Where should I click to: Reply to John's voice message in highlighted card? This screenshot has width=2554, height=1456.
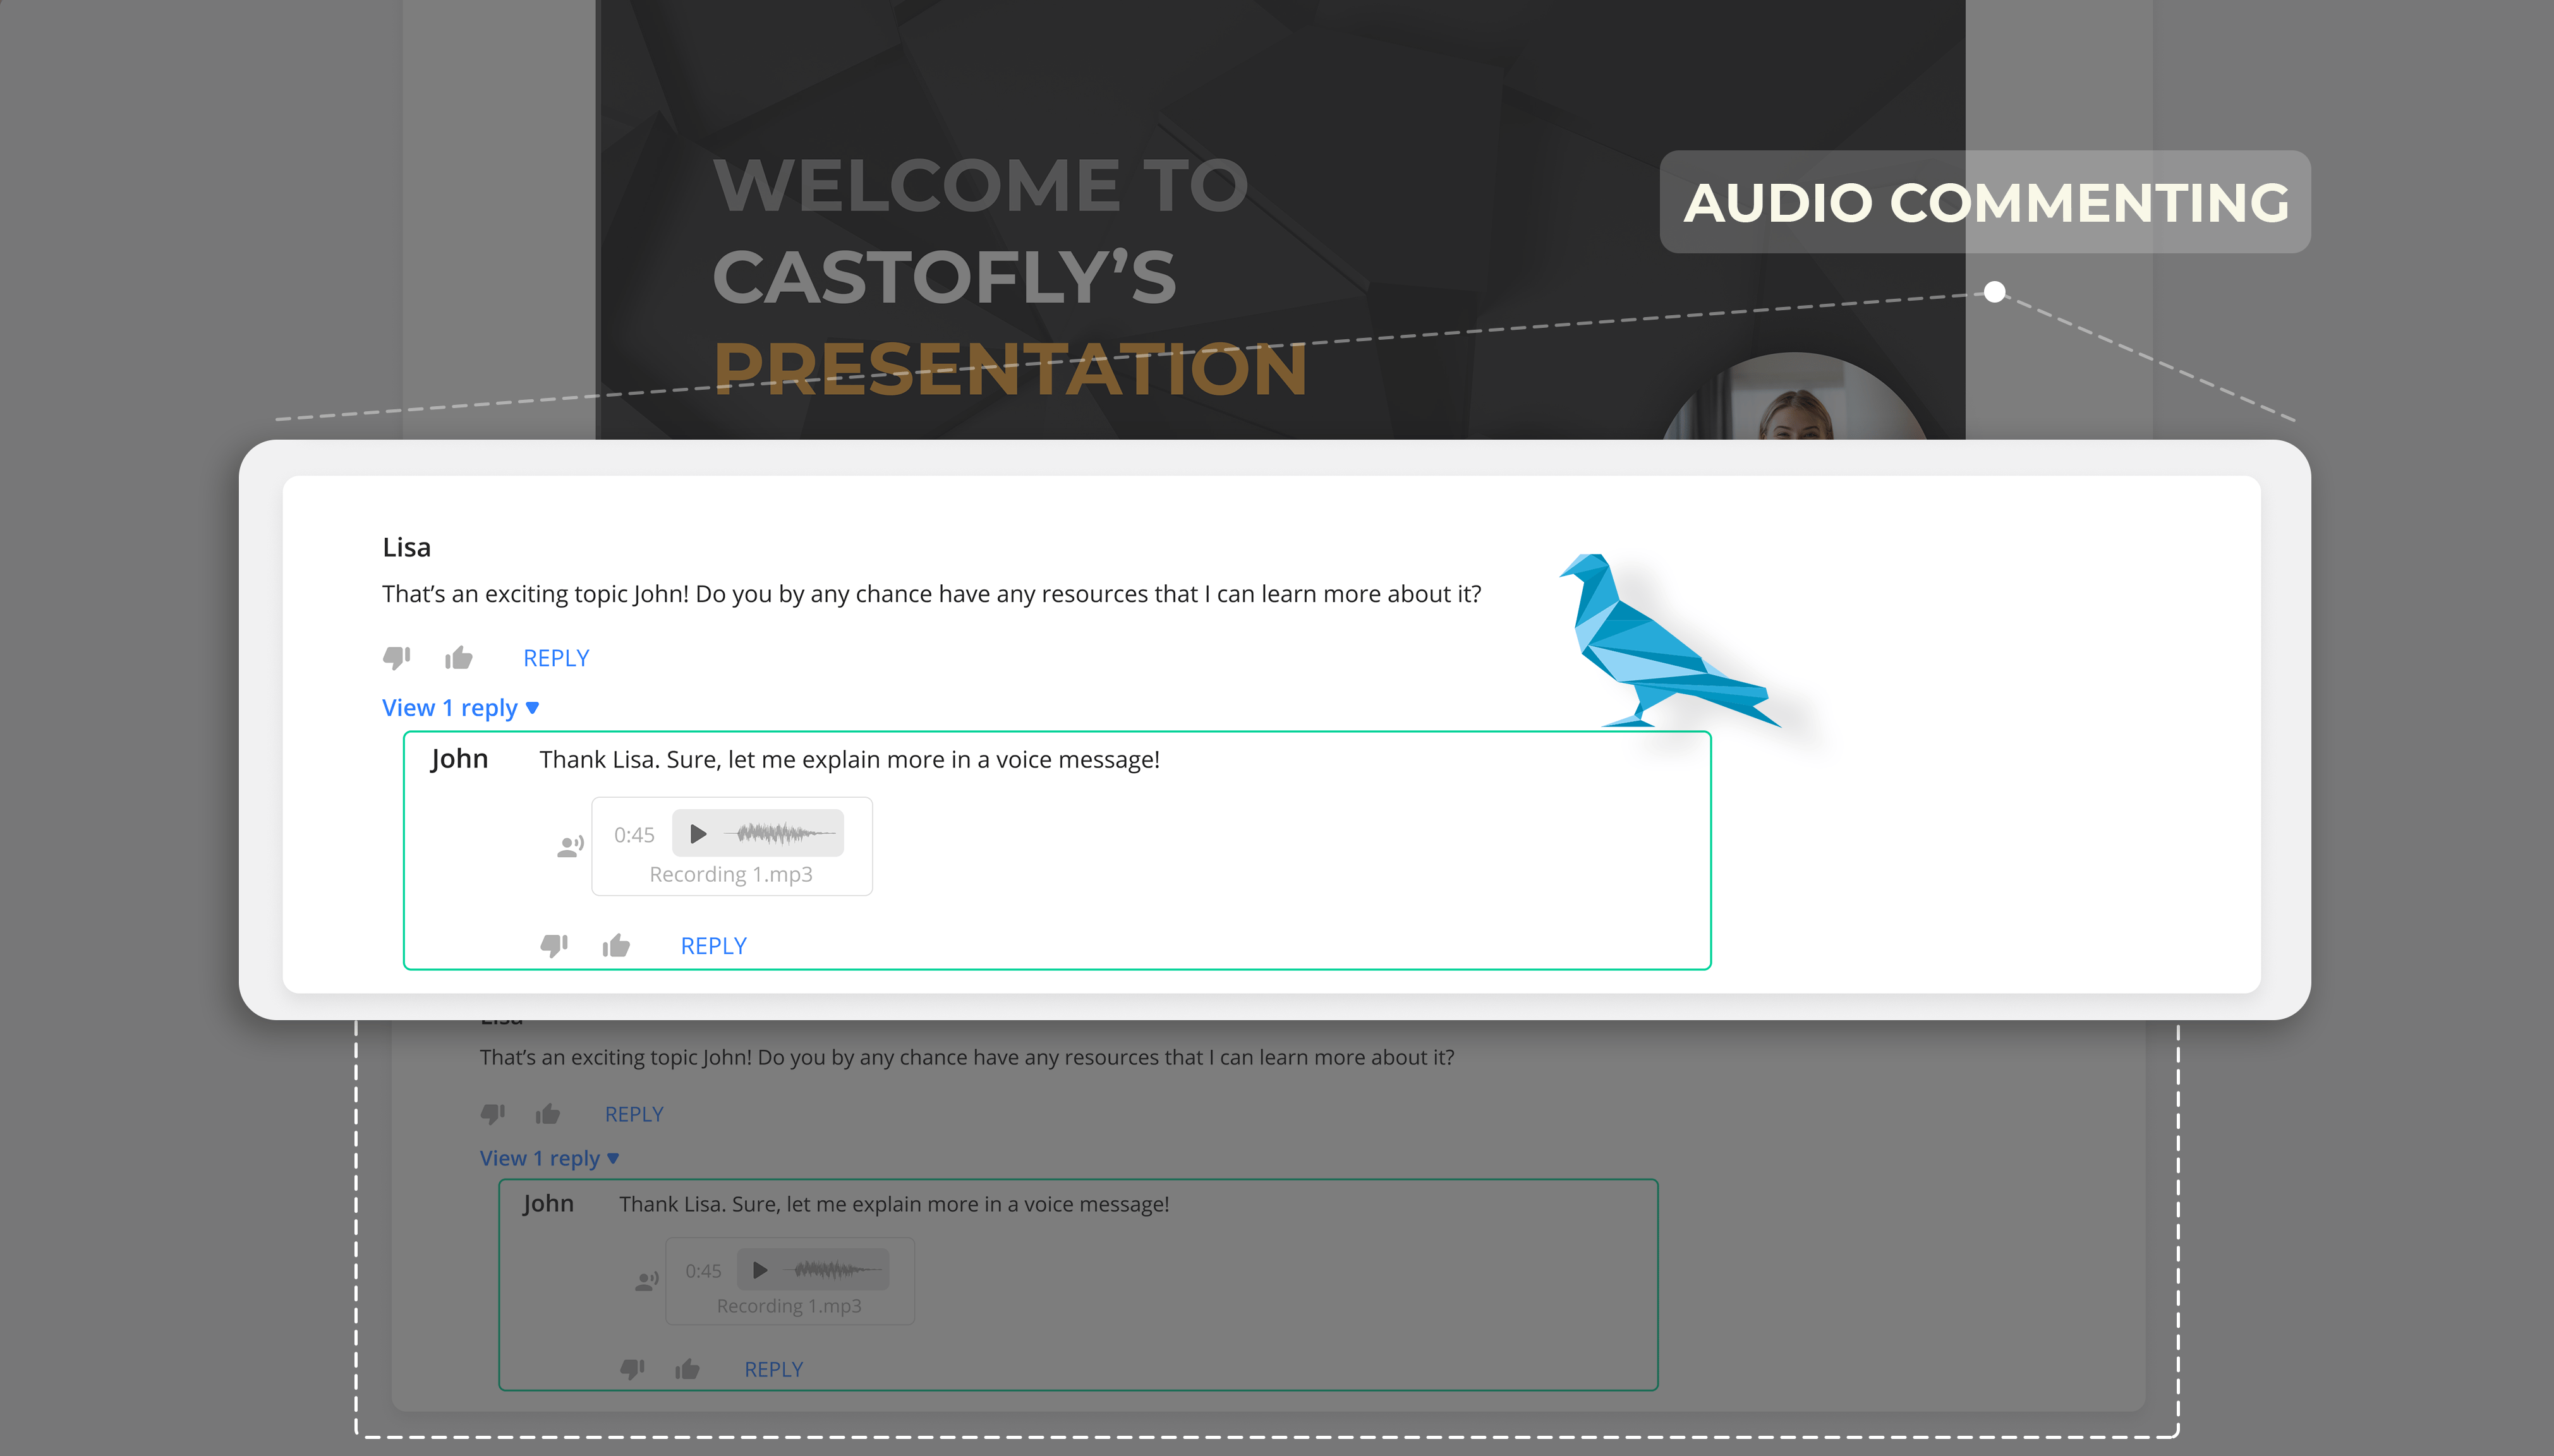click(x=713, y=946)
